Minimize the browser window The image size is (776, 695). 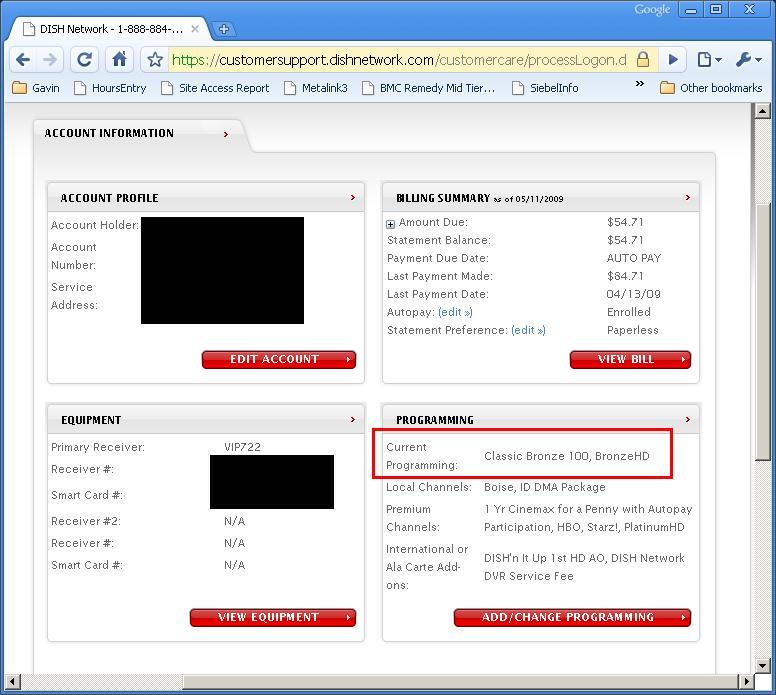[691, 9]
